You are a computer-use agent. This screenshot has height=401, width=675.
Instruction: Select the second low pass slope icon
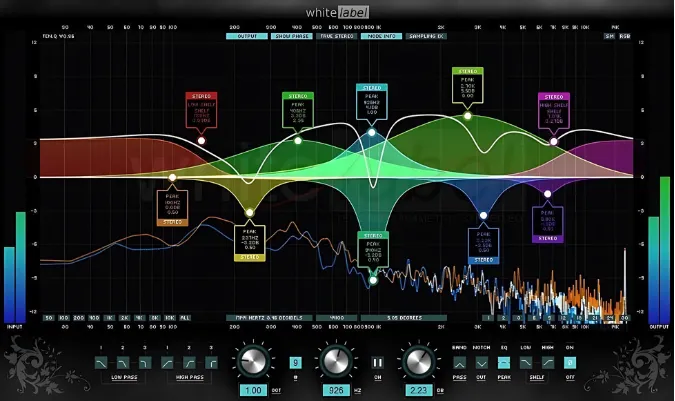point(123,363)
